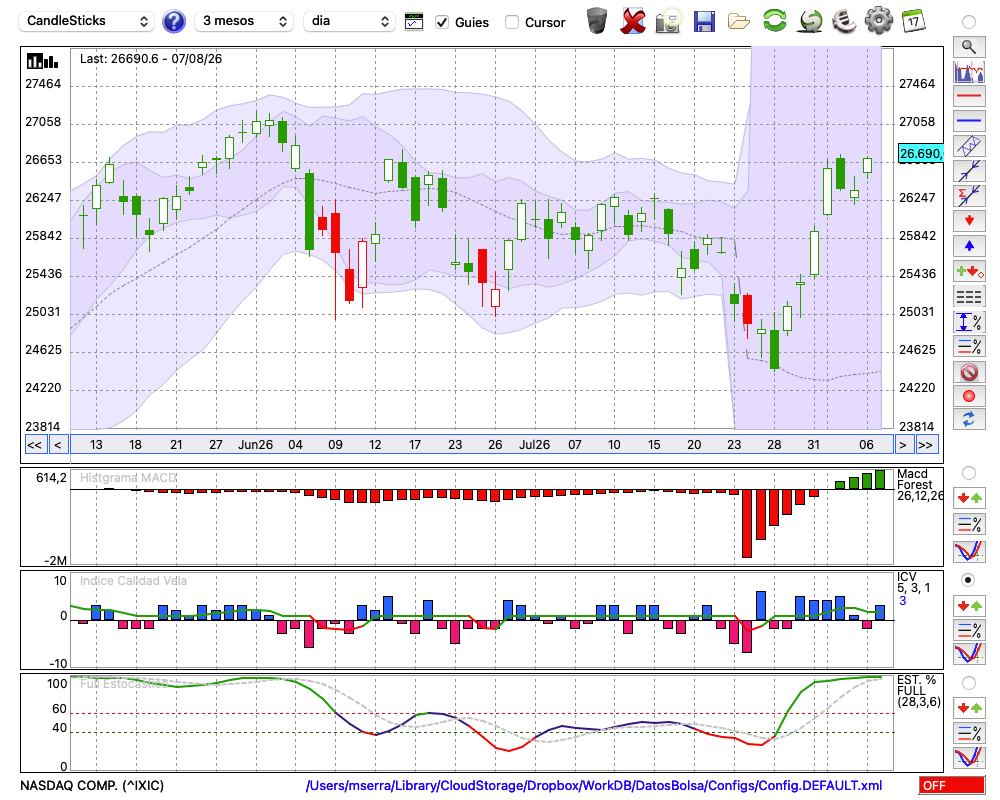Open the dia interval dropdown
Viewport: 1000px width, 800px height.
pos(349,21)
